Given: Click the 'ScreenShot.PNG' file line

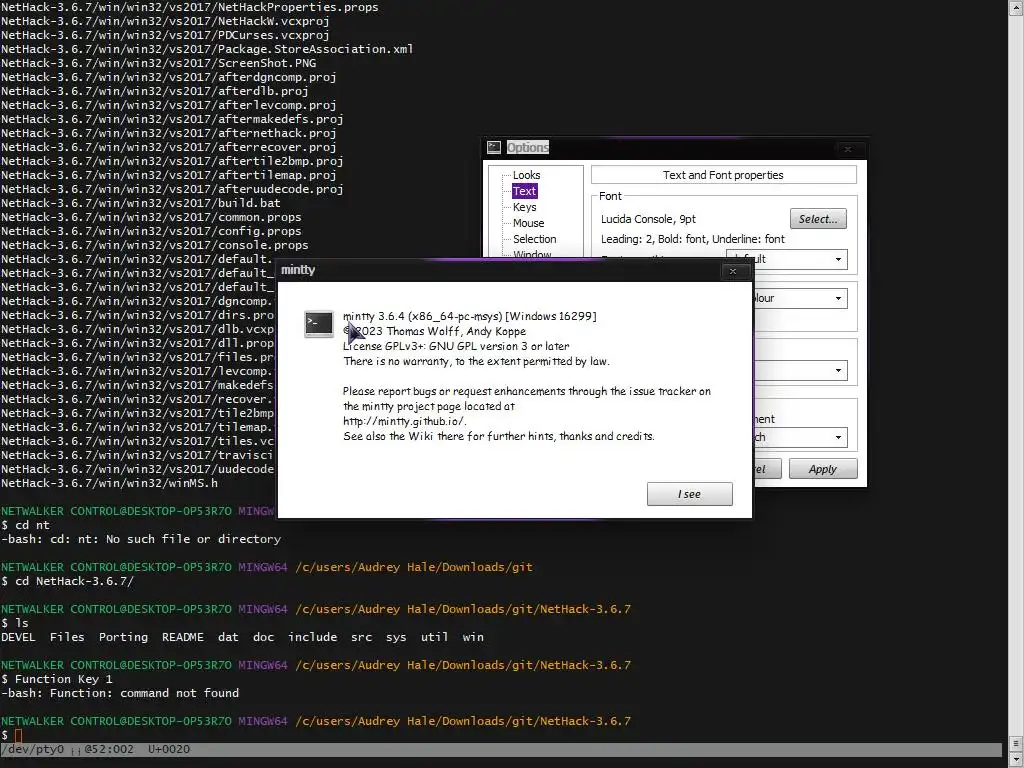Looking at the screenshot, I should point(159,63).
